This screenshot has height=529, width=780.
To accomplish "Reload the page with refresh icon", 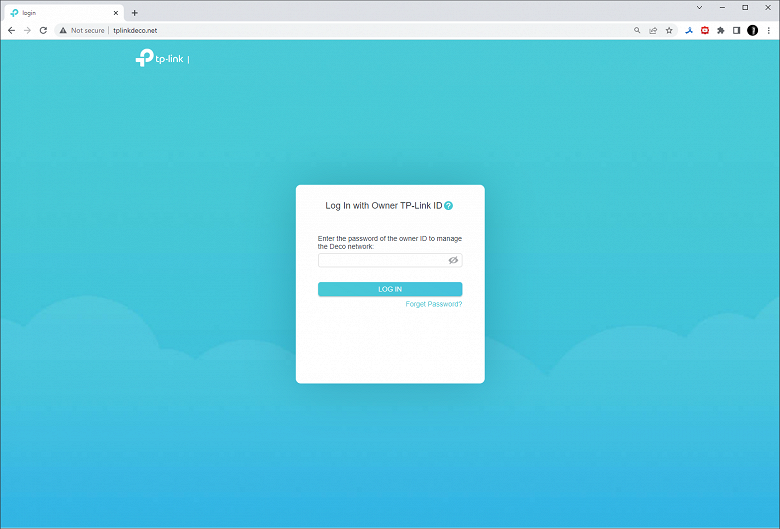I will coord(43,30).
